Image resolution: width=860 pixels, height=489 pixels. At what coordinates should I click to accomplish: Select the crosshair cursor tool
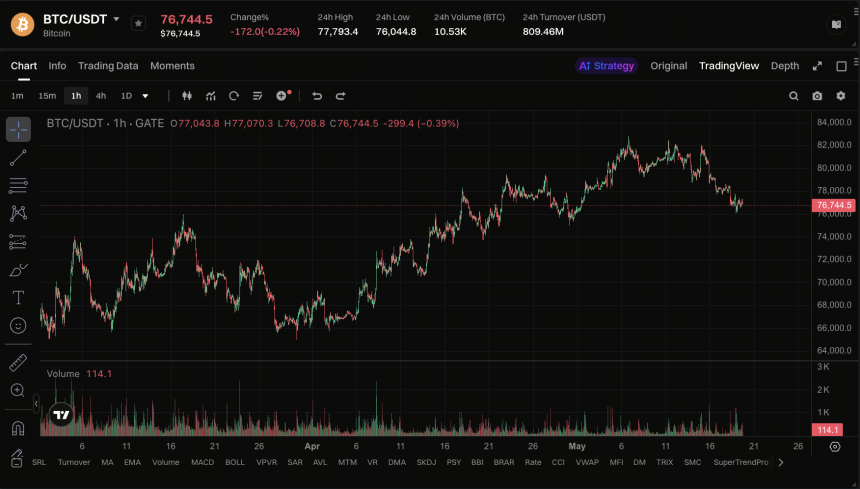click(x=18, y=130)
